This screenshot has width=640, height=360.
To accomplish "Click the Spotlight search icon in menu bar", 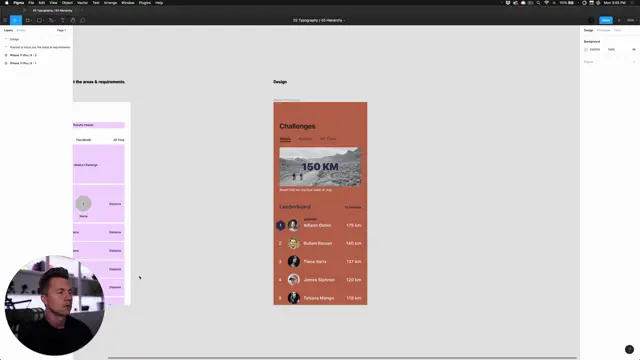I will [x=538, y=2].
